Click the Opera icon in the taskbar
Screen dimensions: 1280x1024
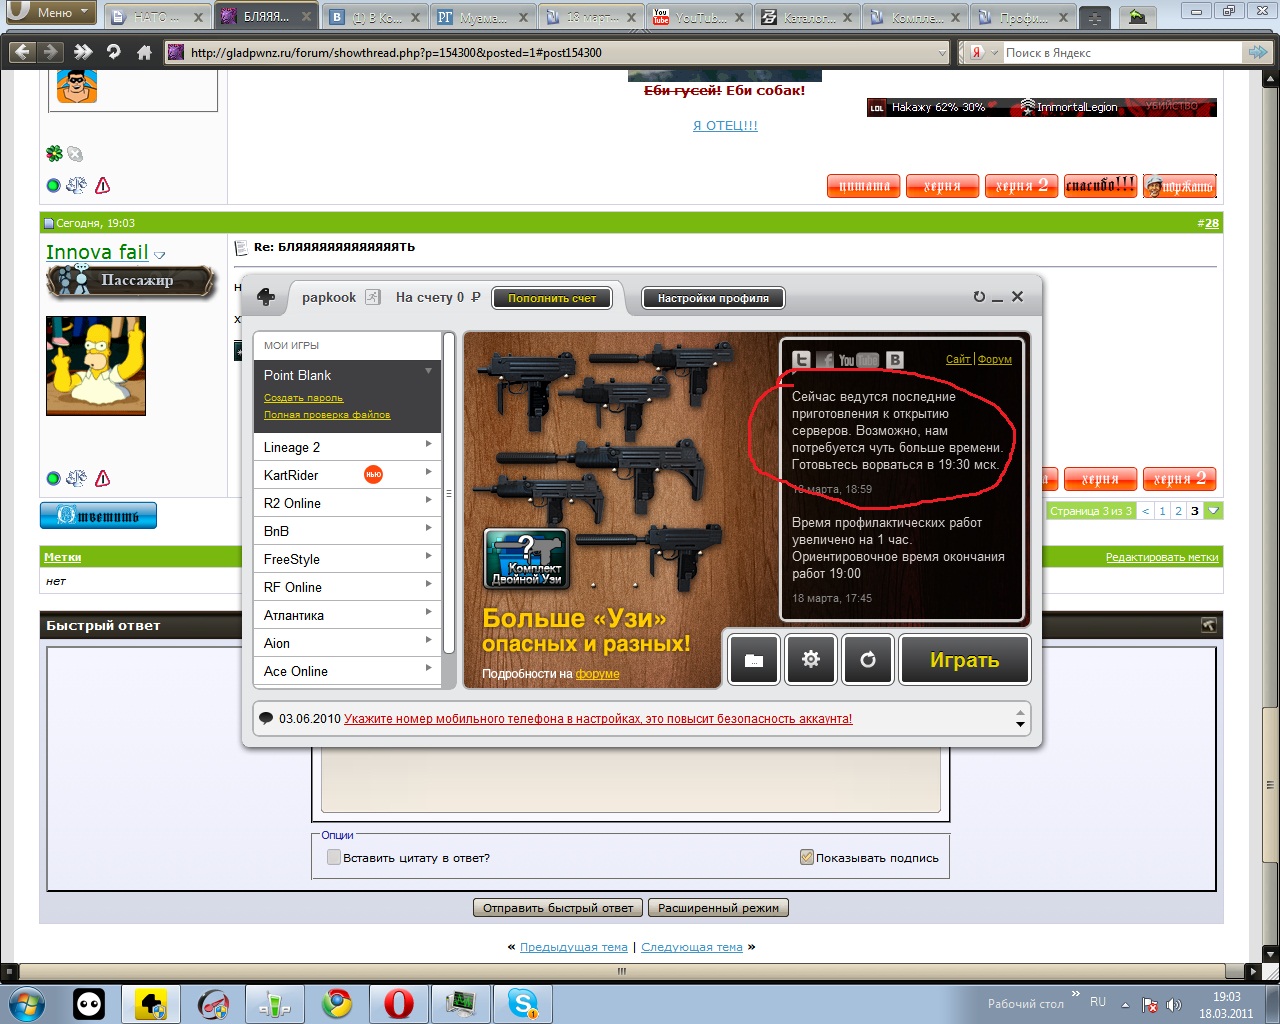398,1003
